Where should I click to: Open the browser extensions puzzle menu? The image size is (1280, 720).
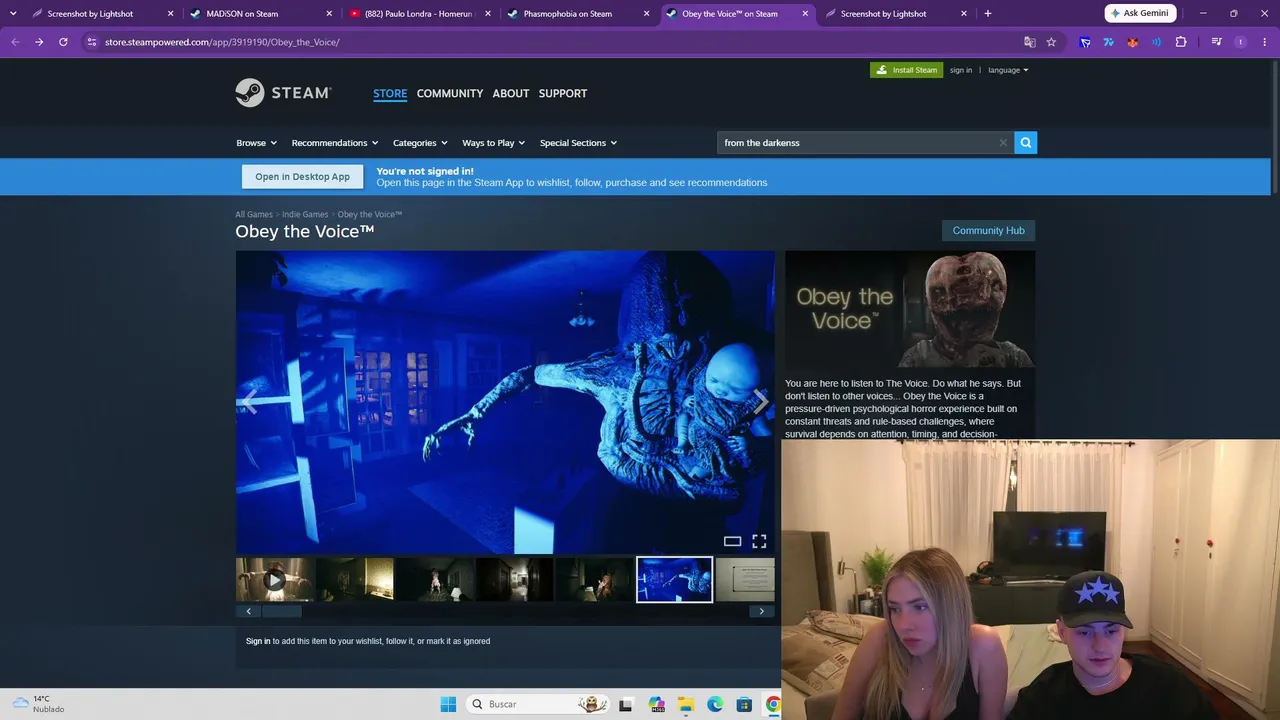pos(1181,42)
